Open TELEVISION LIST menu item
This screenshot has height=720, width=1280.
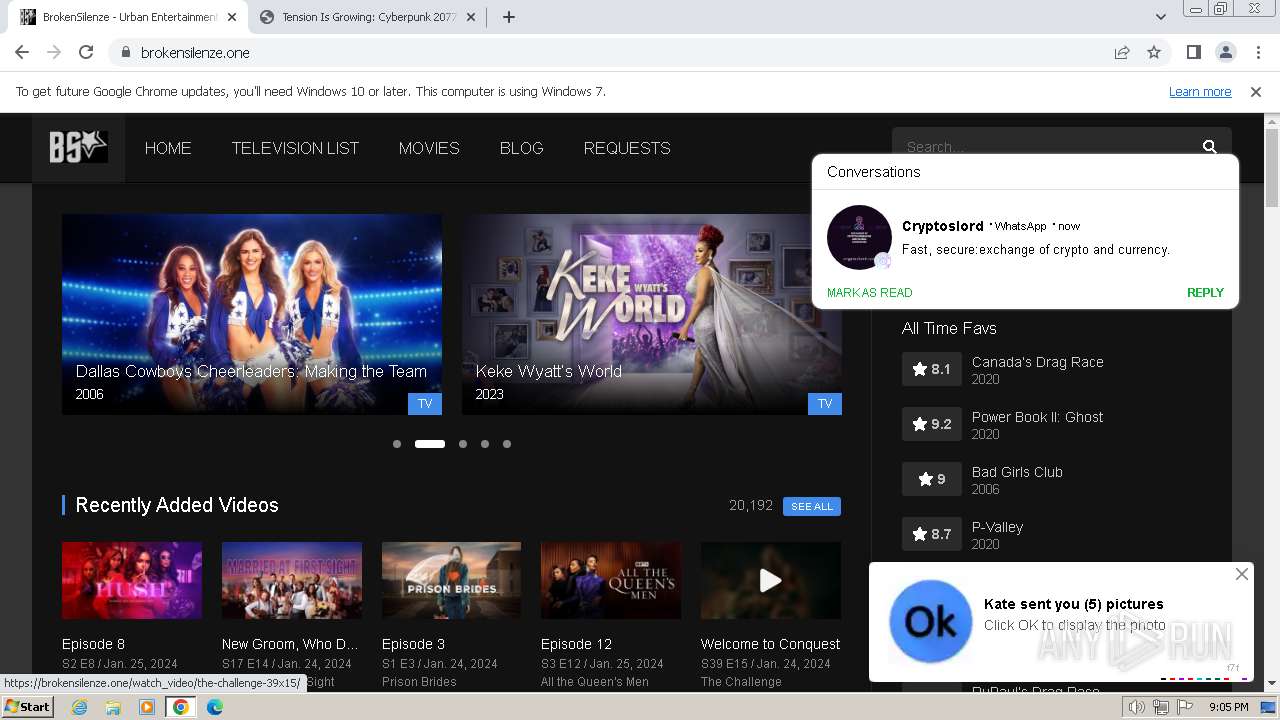coord(295,148)
